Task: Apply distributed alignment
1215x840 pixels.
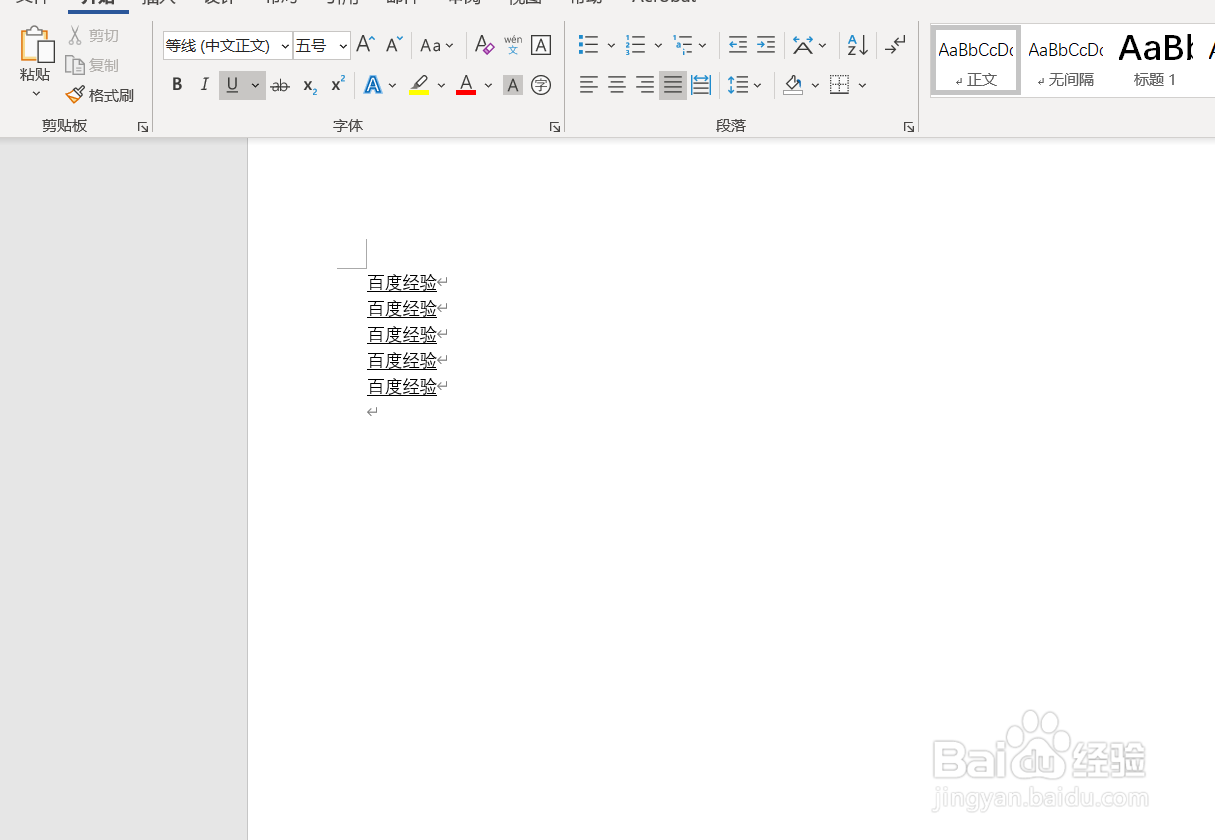Action: click(x=701, y=85)
